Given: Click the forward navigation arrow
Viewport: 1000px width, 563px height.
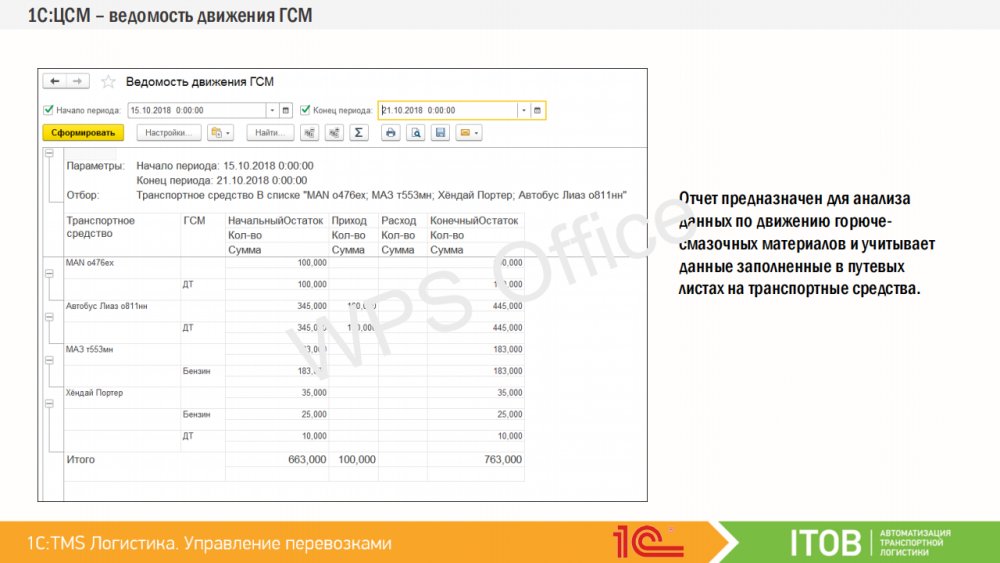Looking at the screenshot, I should click(x=77, y=82).
